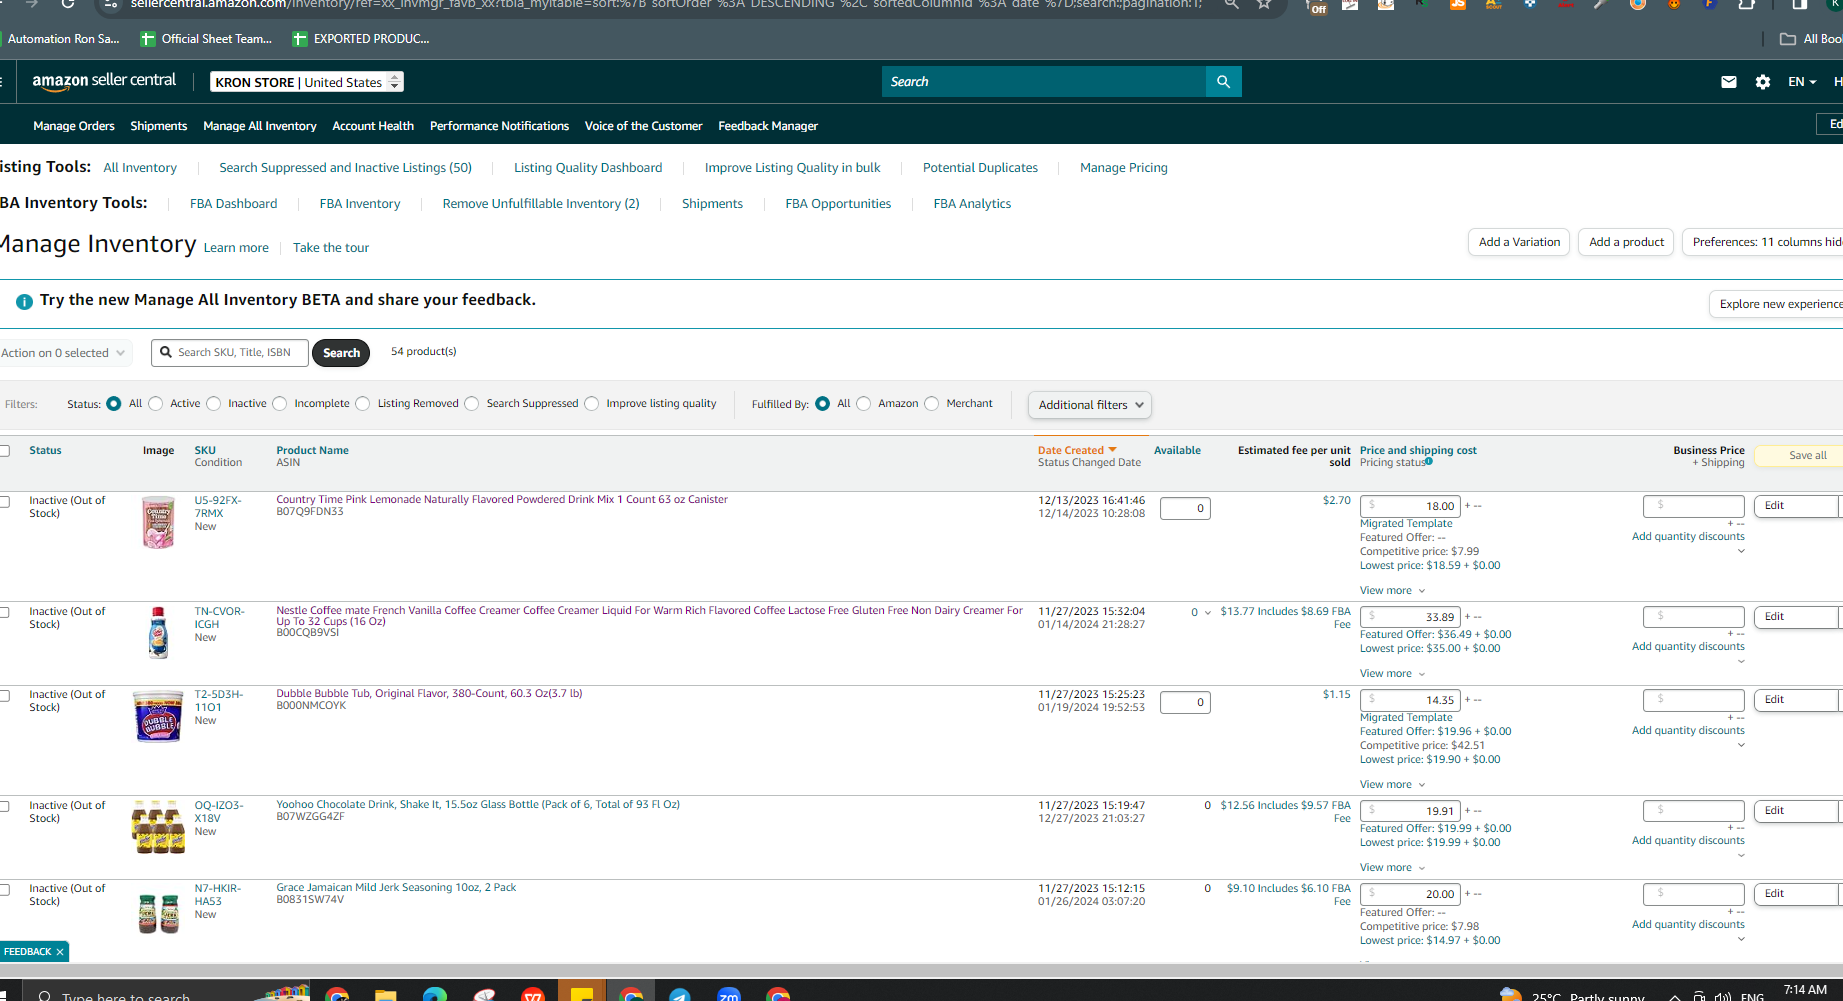Image resolution: width=1843 pixels, height=1001 pixels.
Task: Click the beta banner info icon
Action: pos(24,301)
